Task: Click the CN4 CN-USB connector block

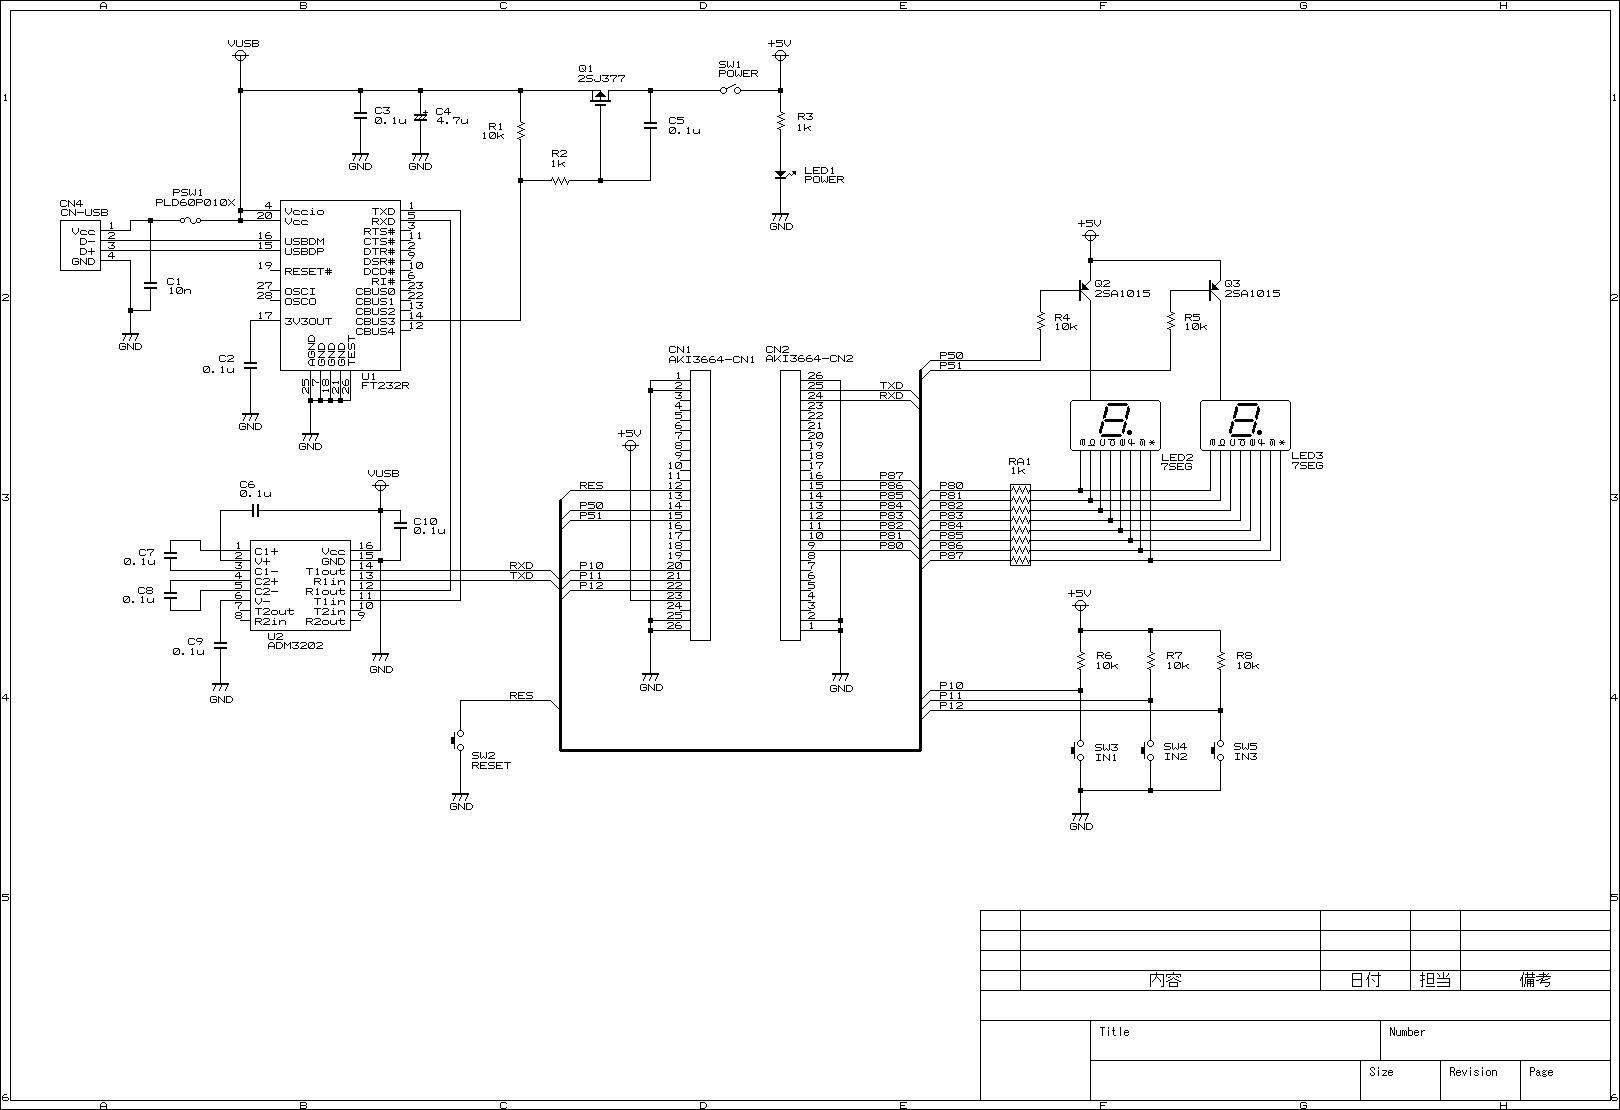Action: click(80, 246)
